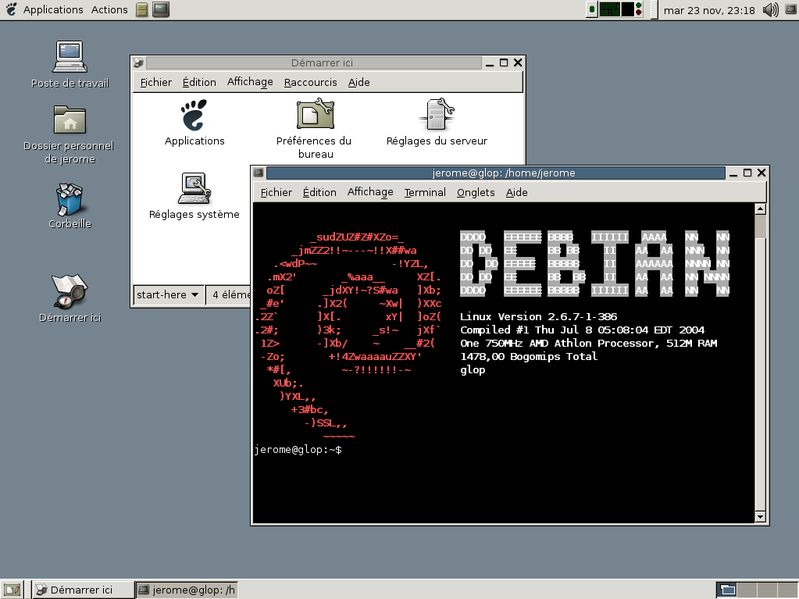Select third workspace in workspace switcher
The width and height of the screenshot is (799, 599).
(x=768, y=590)
